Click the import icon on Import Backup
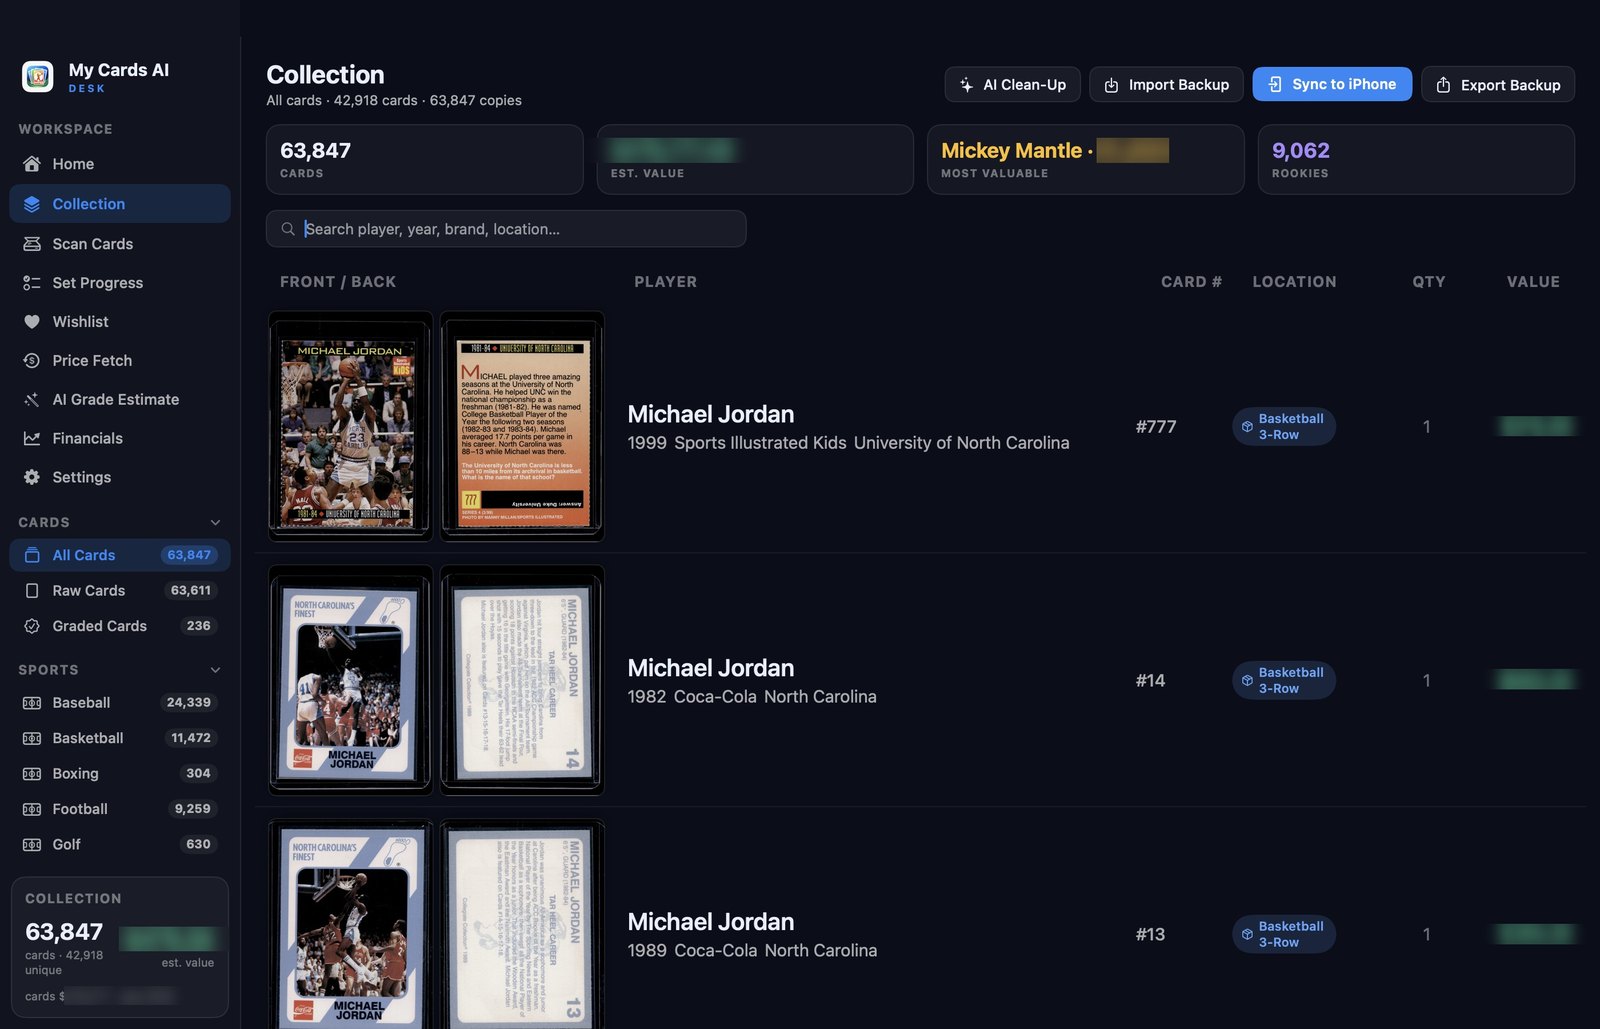Image resolution: width=1600 pixels, height=1029 pixels. pyautogui.click(x=1111, y=85)
